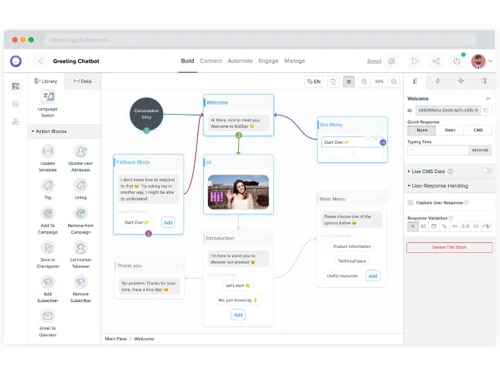
Task: Click the Language Switch block icon
Action: click(48, 97)
